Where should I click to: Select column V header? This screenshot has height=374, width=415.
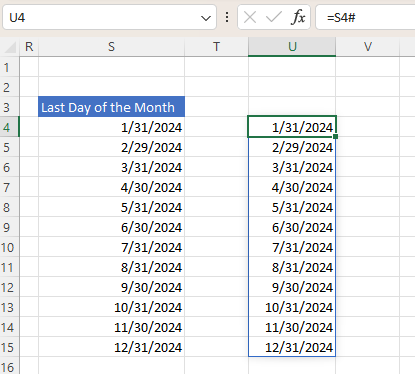click(x=368, y=47)
